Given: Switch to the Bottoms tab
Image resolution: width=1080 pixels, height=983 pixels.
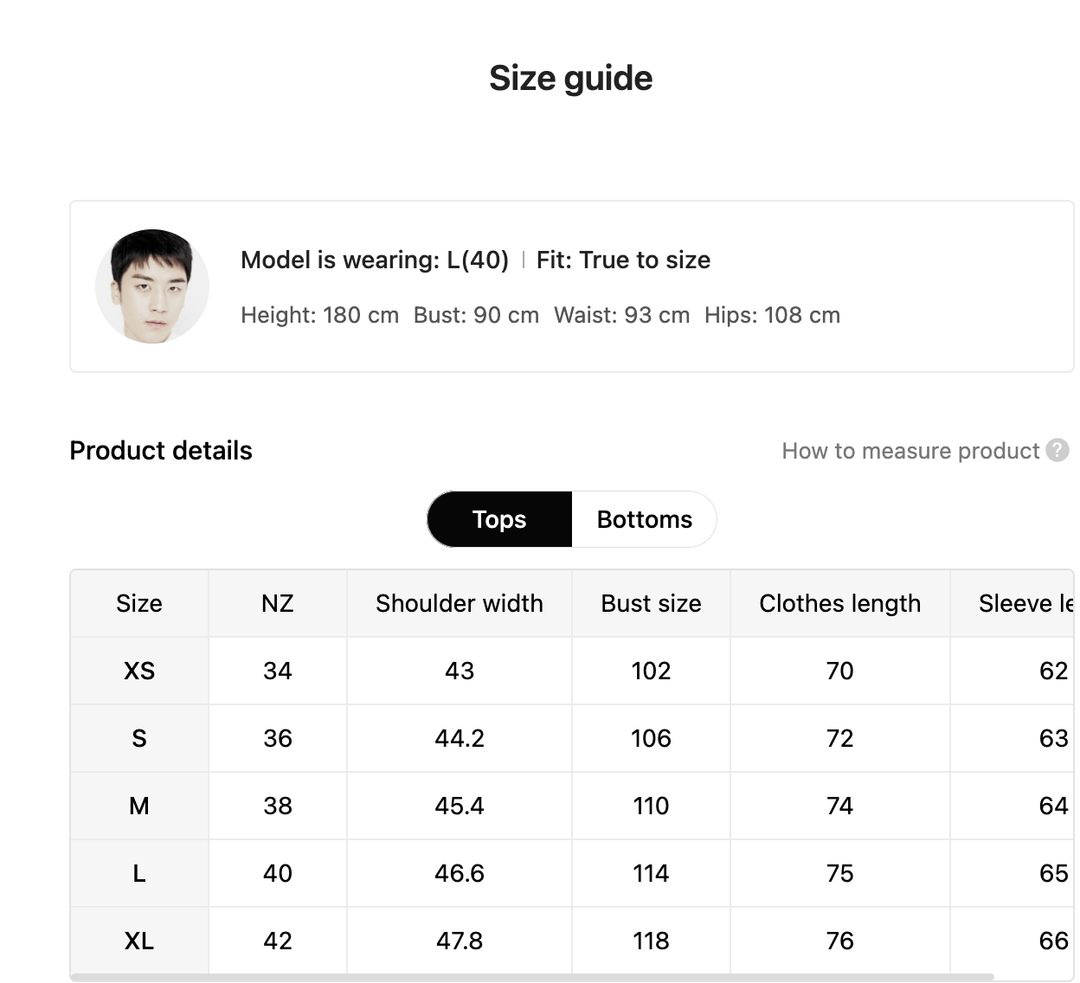Looking at the screenshot, I should coord(644,519).
